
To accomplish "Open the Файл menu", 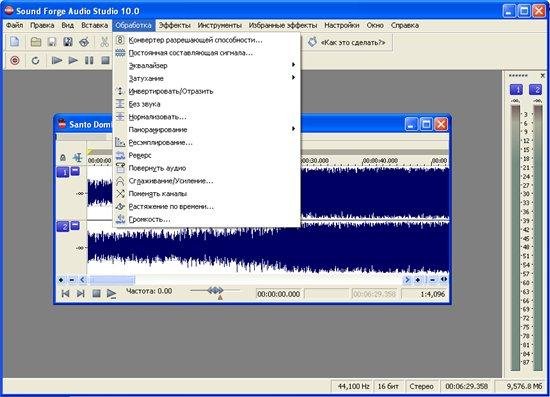I will tap(14, 25).
